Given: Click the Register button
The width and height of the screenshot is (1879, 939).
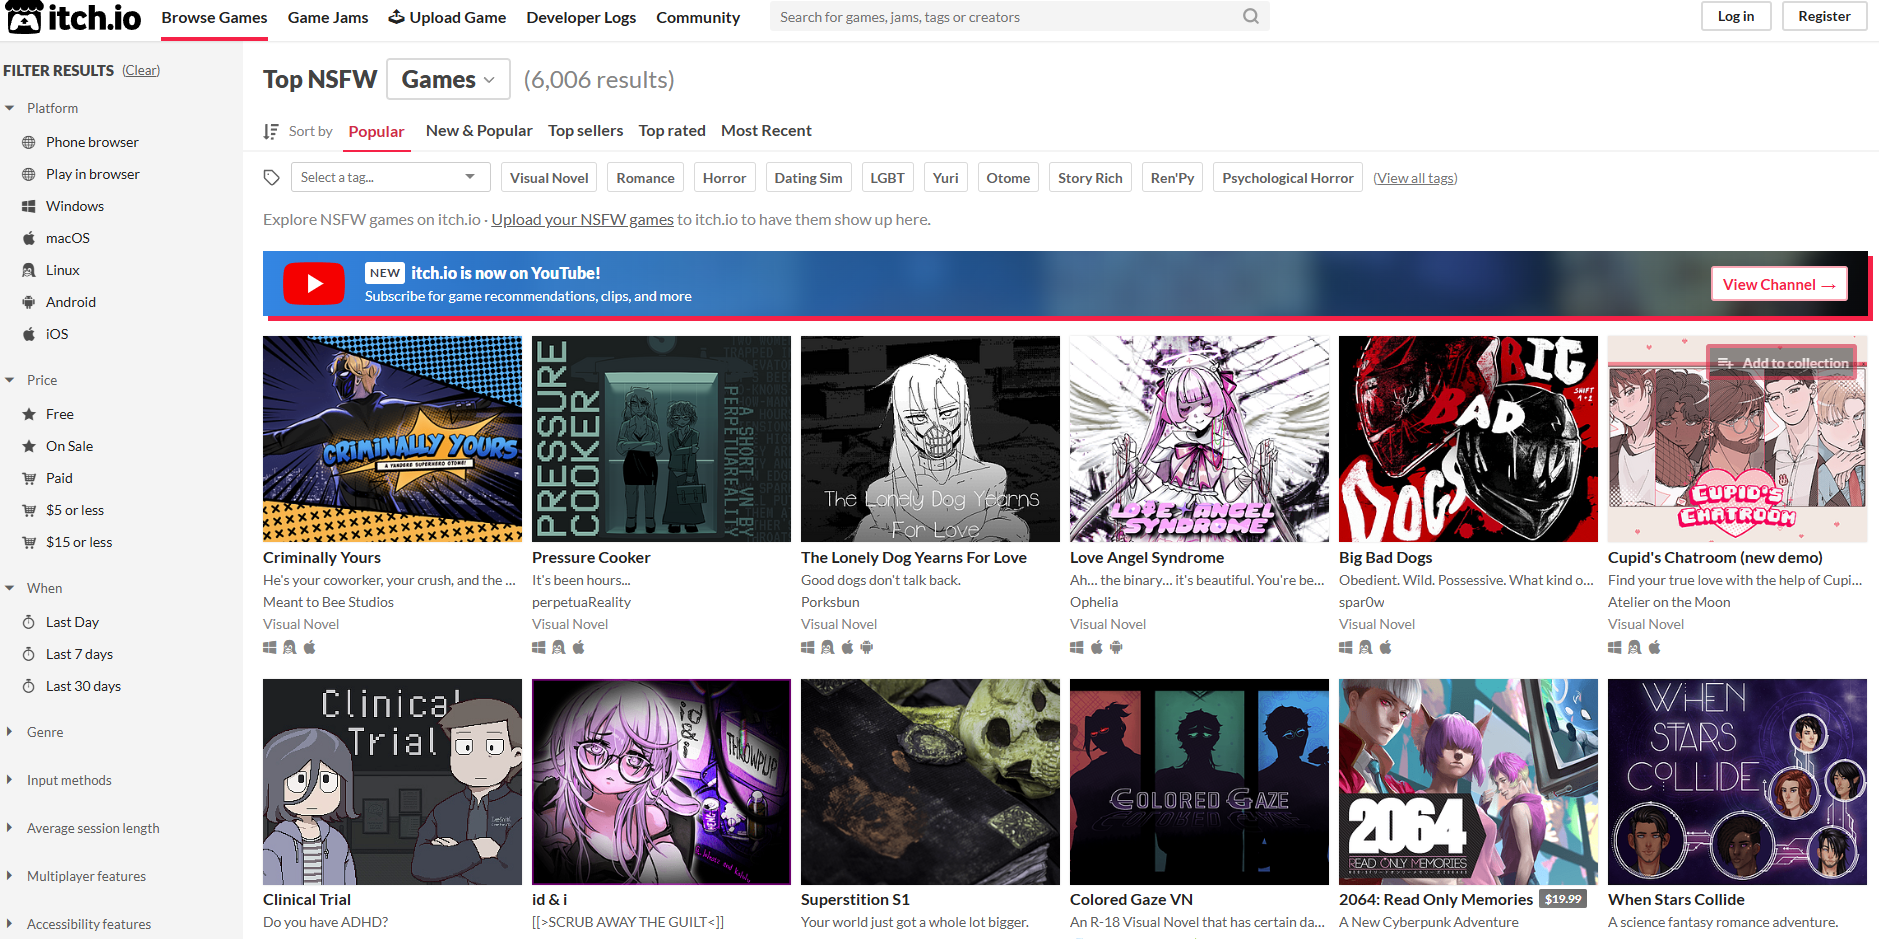Looking at the screenshot, I should click(1824, 16).
